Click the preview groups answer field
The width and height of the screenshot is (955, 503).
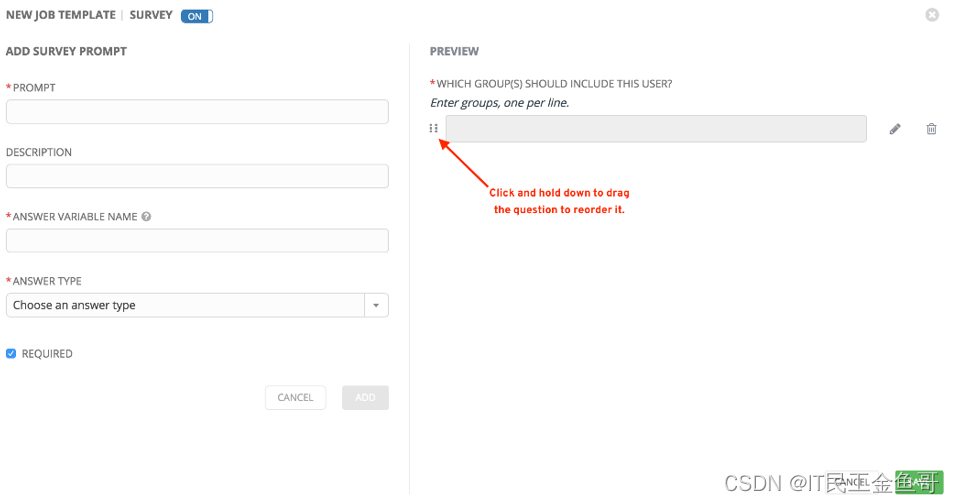[656, 128]
